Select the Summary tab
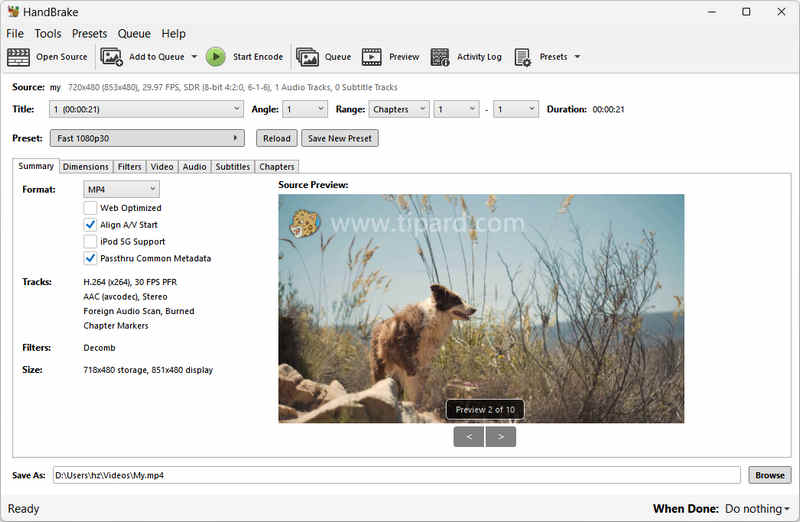The image size is (800, 522). pos(36,166)
